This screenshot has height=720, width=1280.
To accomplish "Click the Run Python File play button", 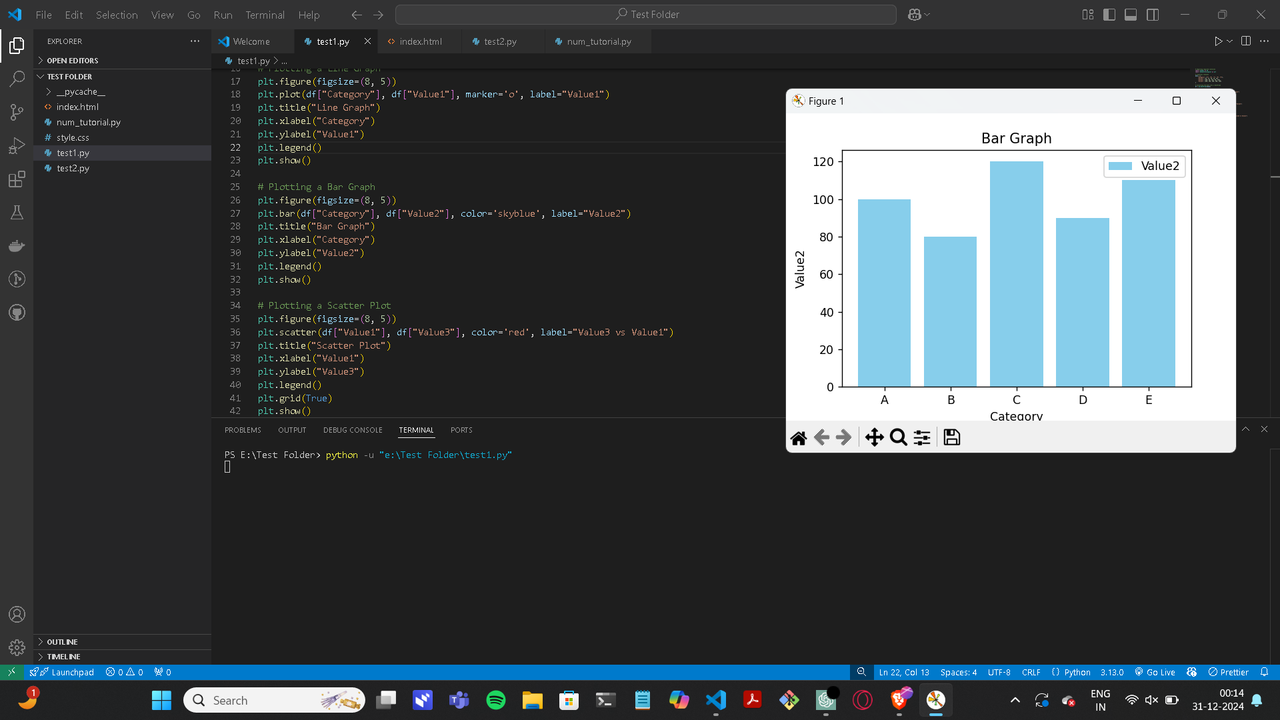I will [1218, 41].
